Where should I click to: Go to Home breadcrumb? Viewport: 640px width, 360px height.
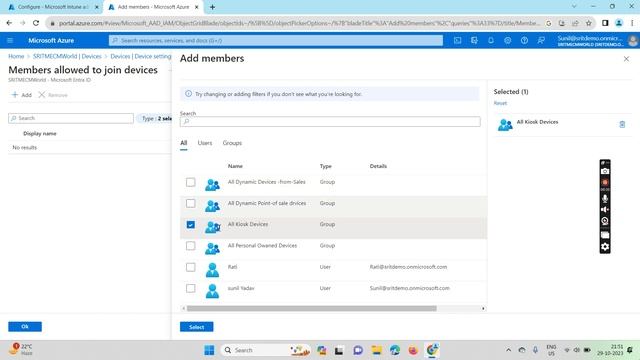click(16, 56)
